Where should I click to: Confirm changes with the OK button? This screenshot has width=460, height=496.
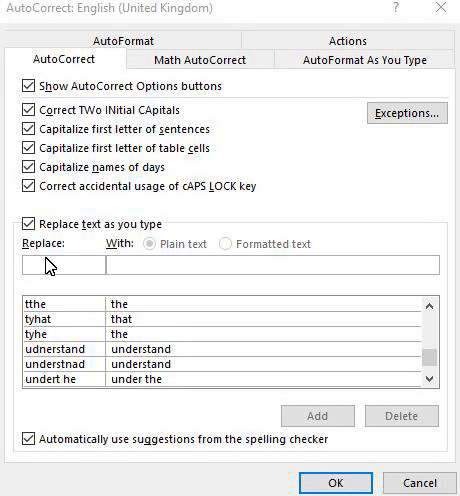(x=336, y=483)
